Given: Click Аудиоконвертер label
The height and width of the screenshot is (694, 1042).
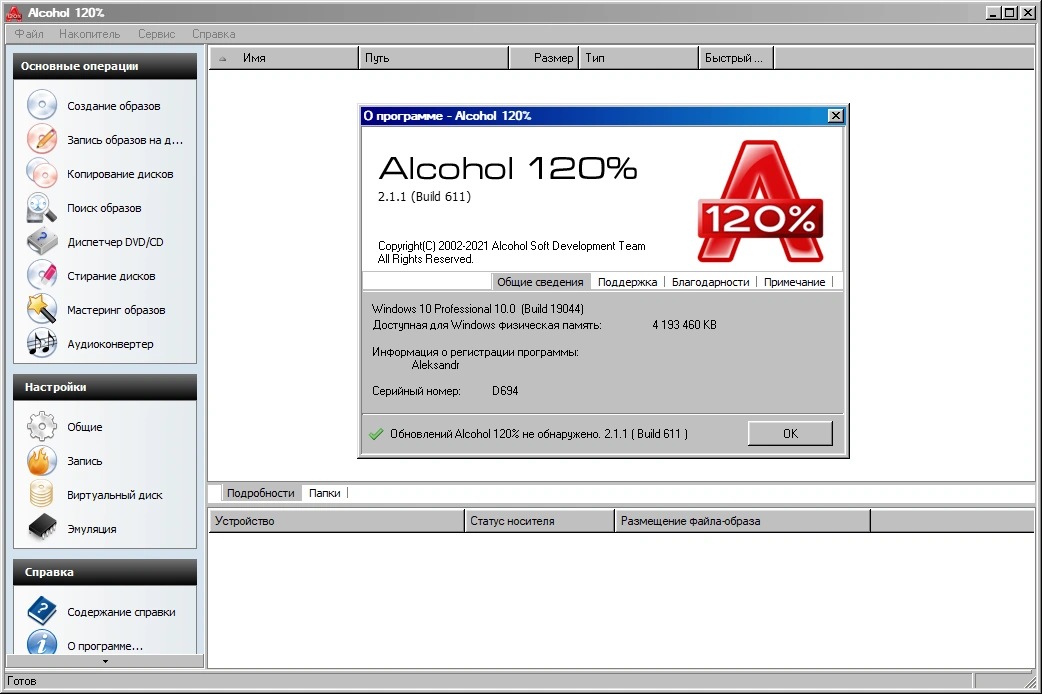Looking at the screenshot, I should [110, 344].
